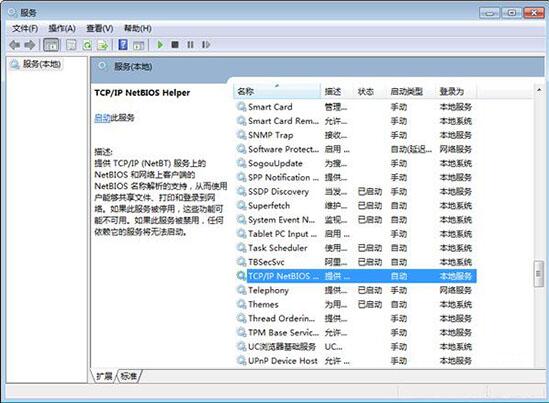The height and width of the screenshot is (403, 549).
Task: Click the Back arrow in toolbar
Action: [15, 45]
